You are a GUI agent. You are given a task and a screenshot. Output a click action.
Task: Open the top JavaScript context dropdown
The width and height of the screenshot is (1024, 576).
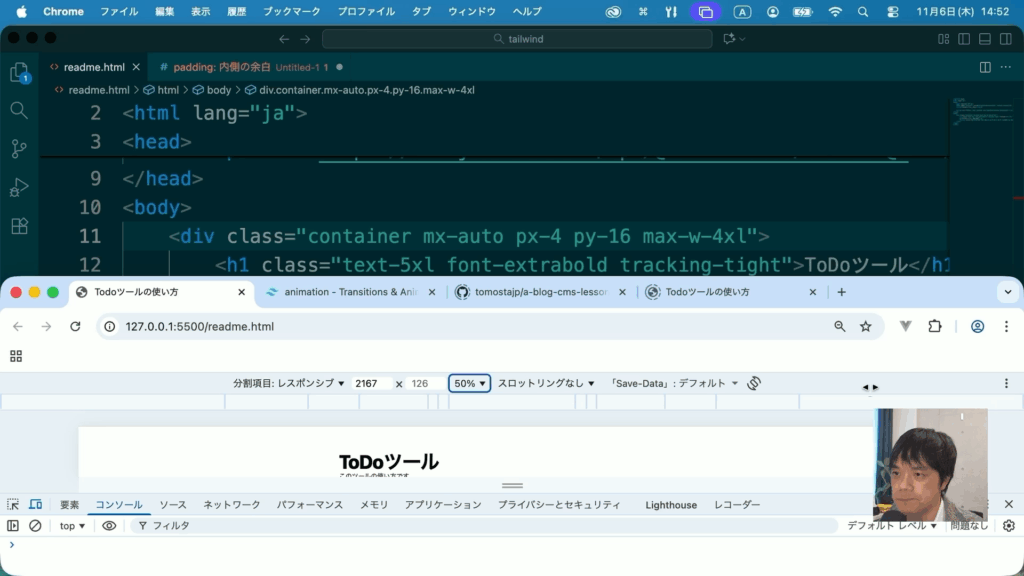click(x=73, y=525)
